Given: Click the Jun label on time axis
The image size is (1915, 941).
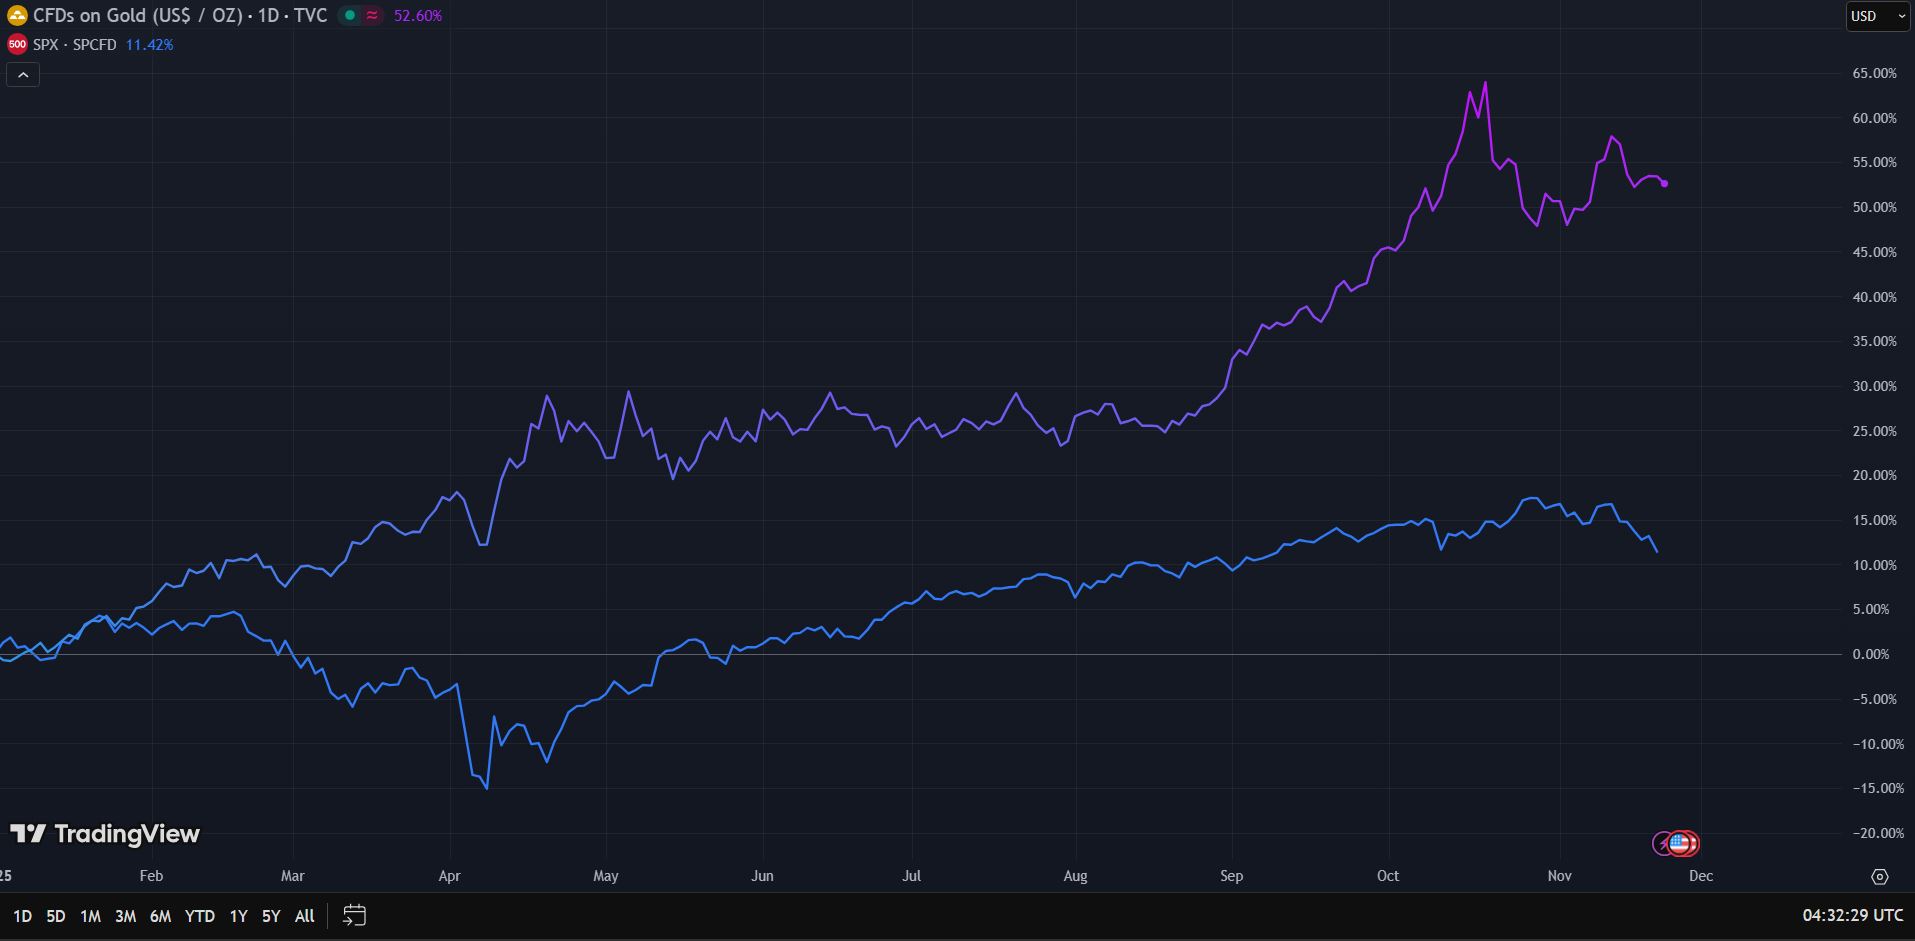Looking at the screenshot, I should click(x=762, y=876).
